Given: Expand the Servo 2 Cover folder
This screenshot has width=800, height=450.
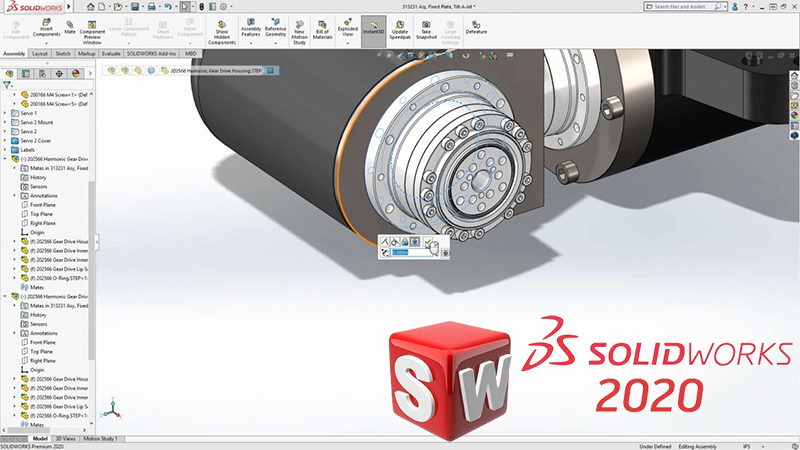Looking at the screenshot, I should click(5, 140).
